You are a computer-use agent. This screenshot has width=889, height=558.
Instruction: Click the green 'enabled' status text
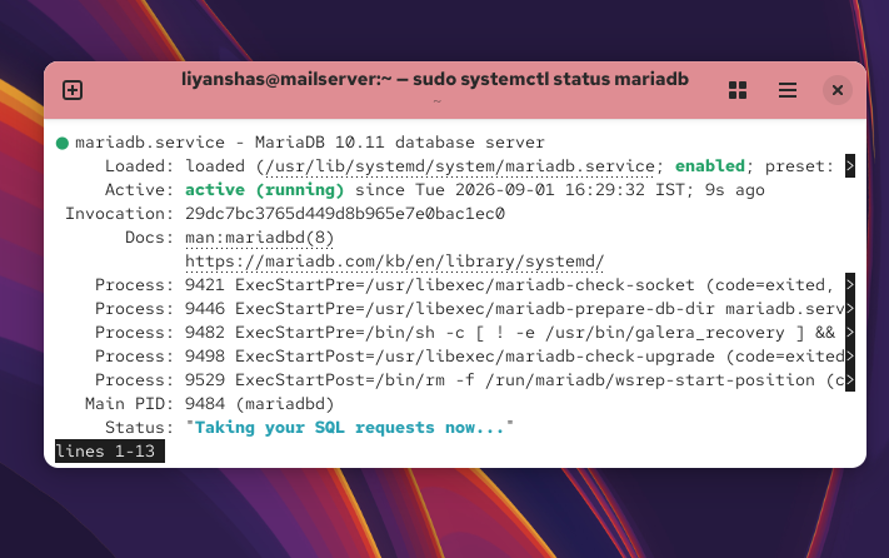click(710, 166)
